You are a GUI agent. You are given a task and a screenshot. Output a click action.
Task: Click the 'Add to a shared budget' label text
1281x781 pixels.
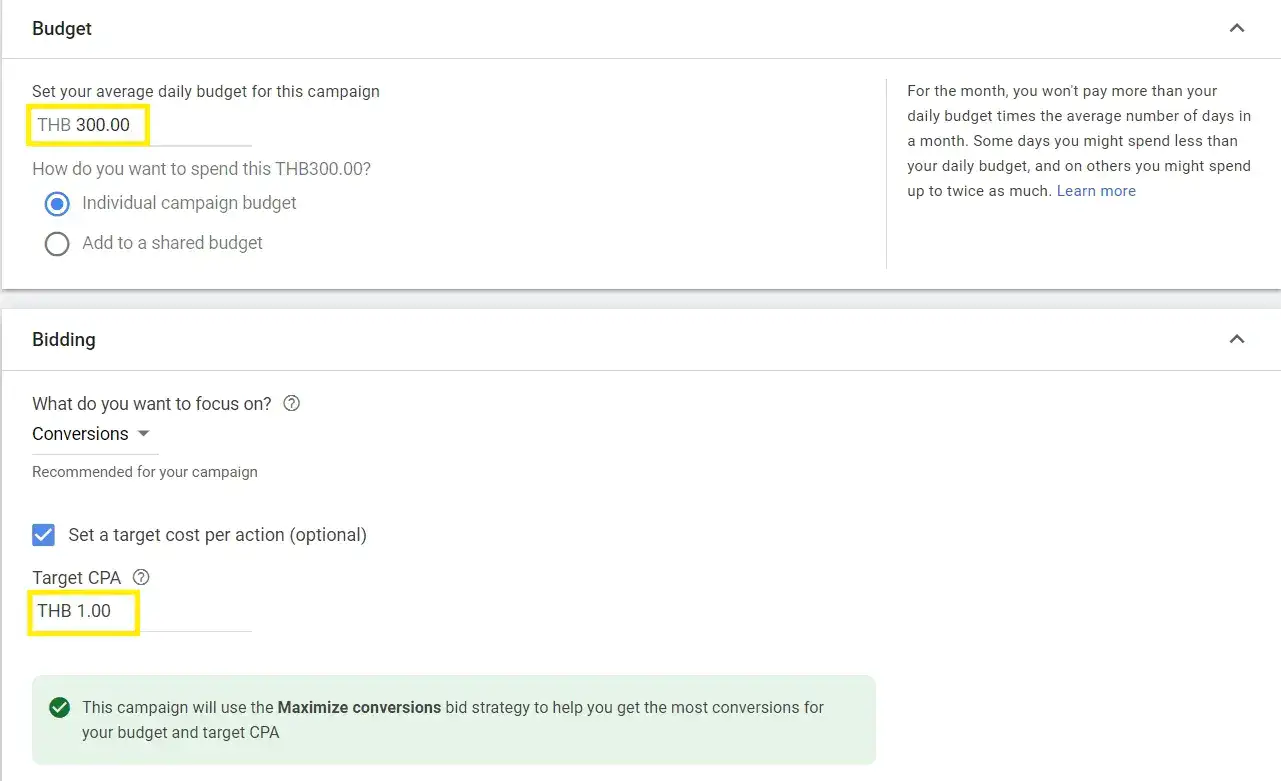tap(172, 243)
